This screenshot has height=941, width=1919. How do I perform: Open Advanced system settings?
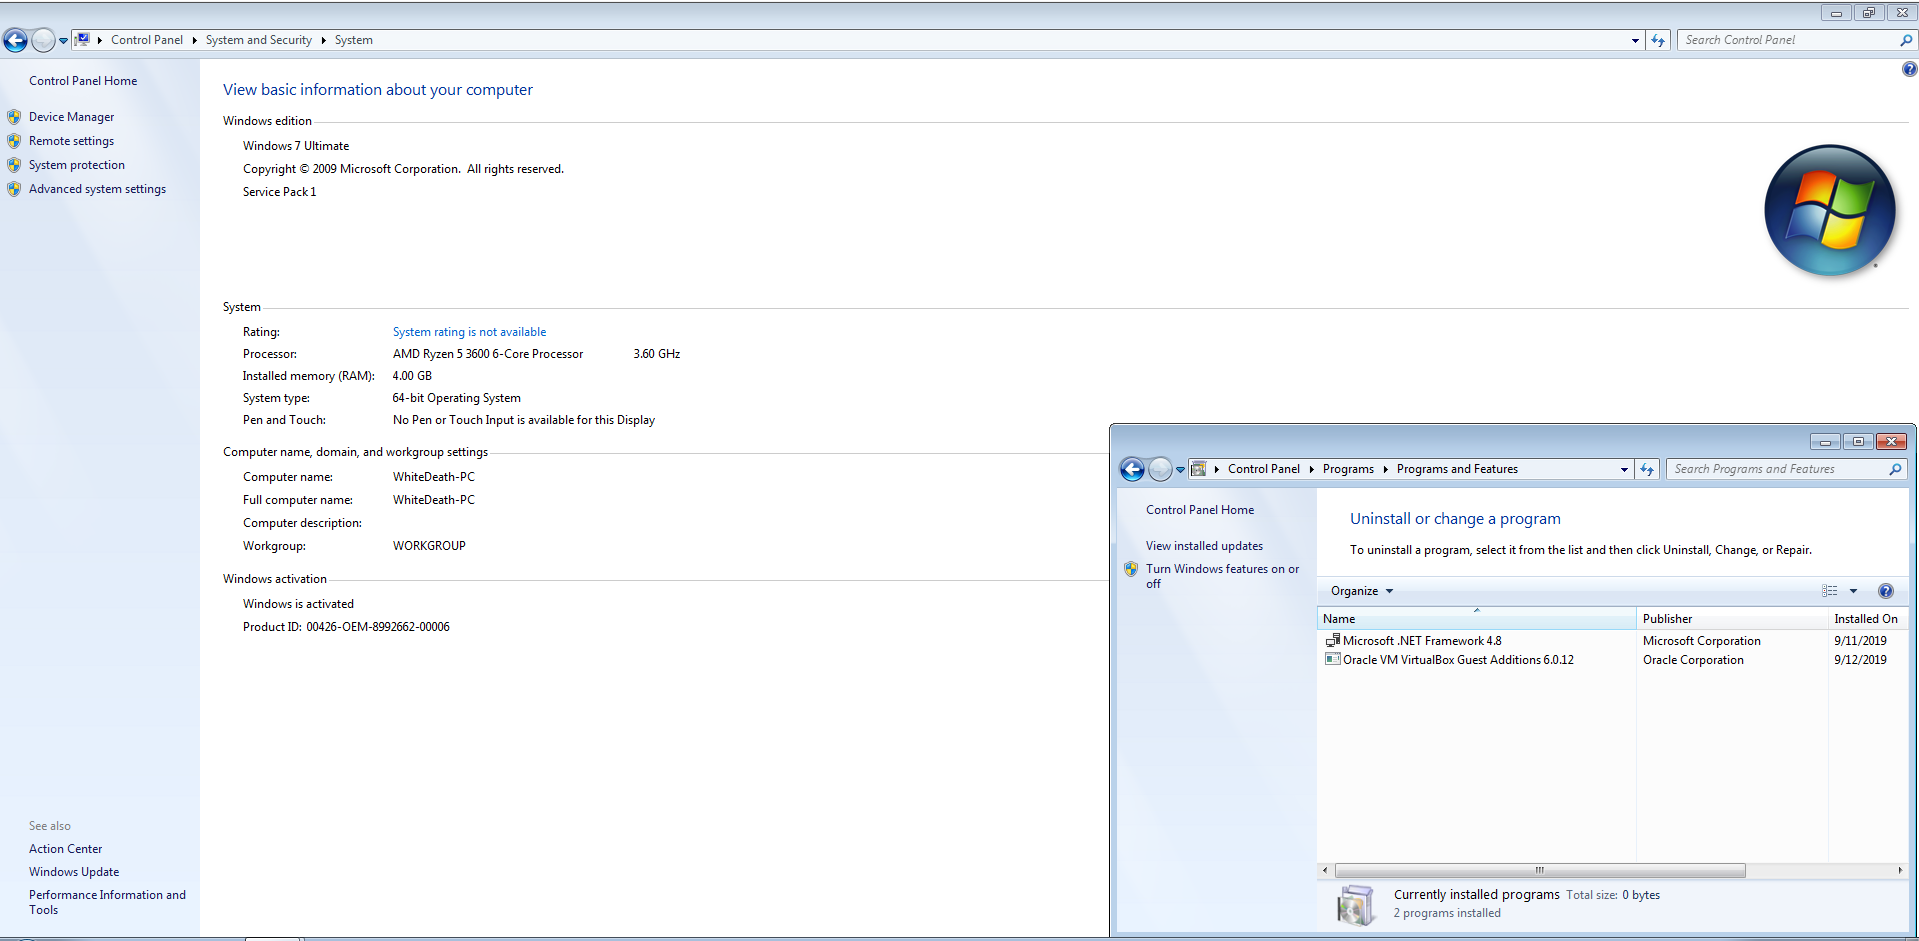click(98, 189)
